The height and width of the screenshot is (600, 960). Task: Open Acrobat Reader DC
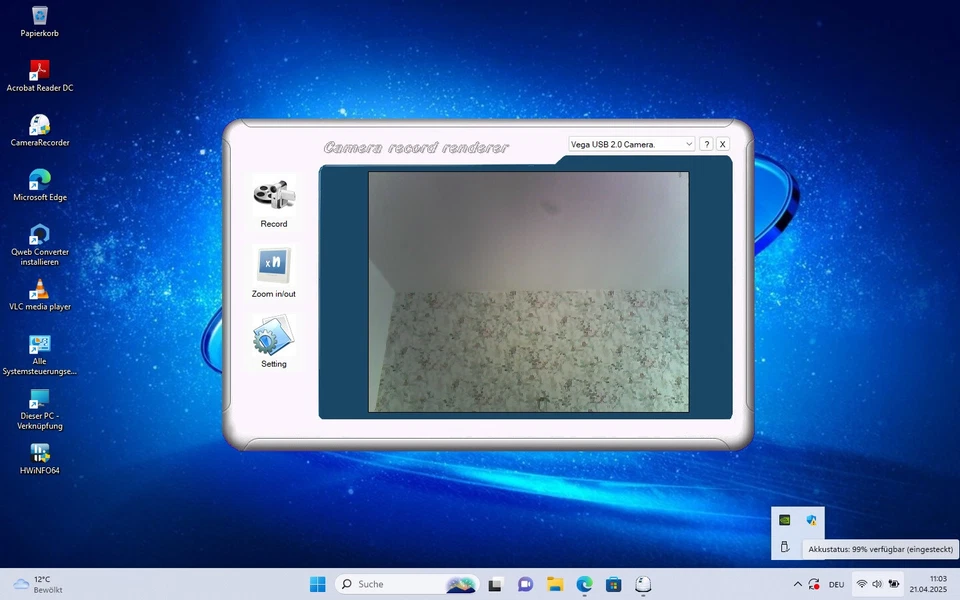coord(39,70)
